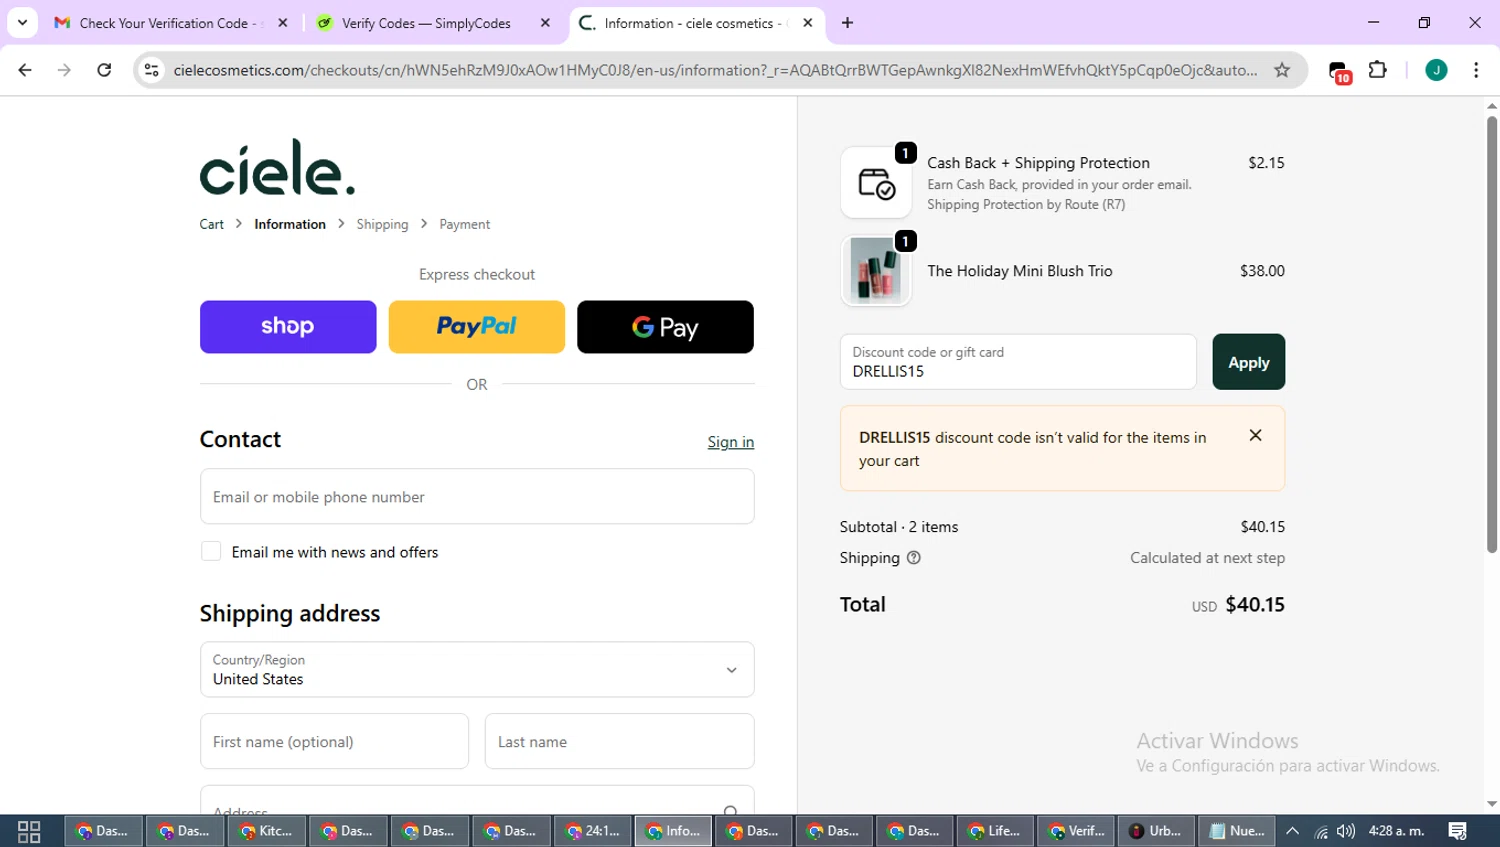Click the Express checkout heading
The image size is (1500, 847).
tap(477, 274)
